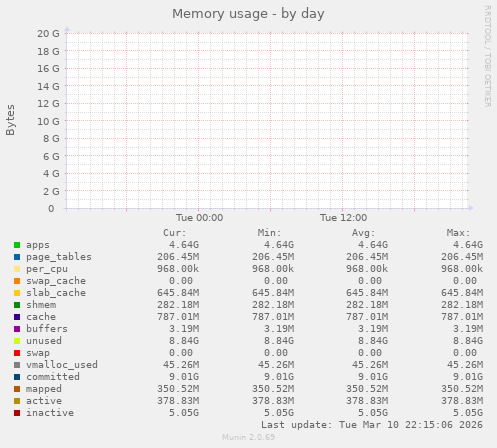
Task: Select the 'page_tables' legend label
Action: tap(59, 257)
